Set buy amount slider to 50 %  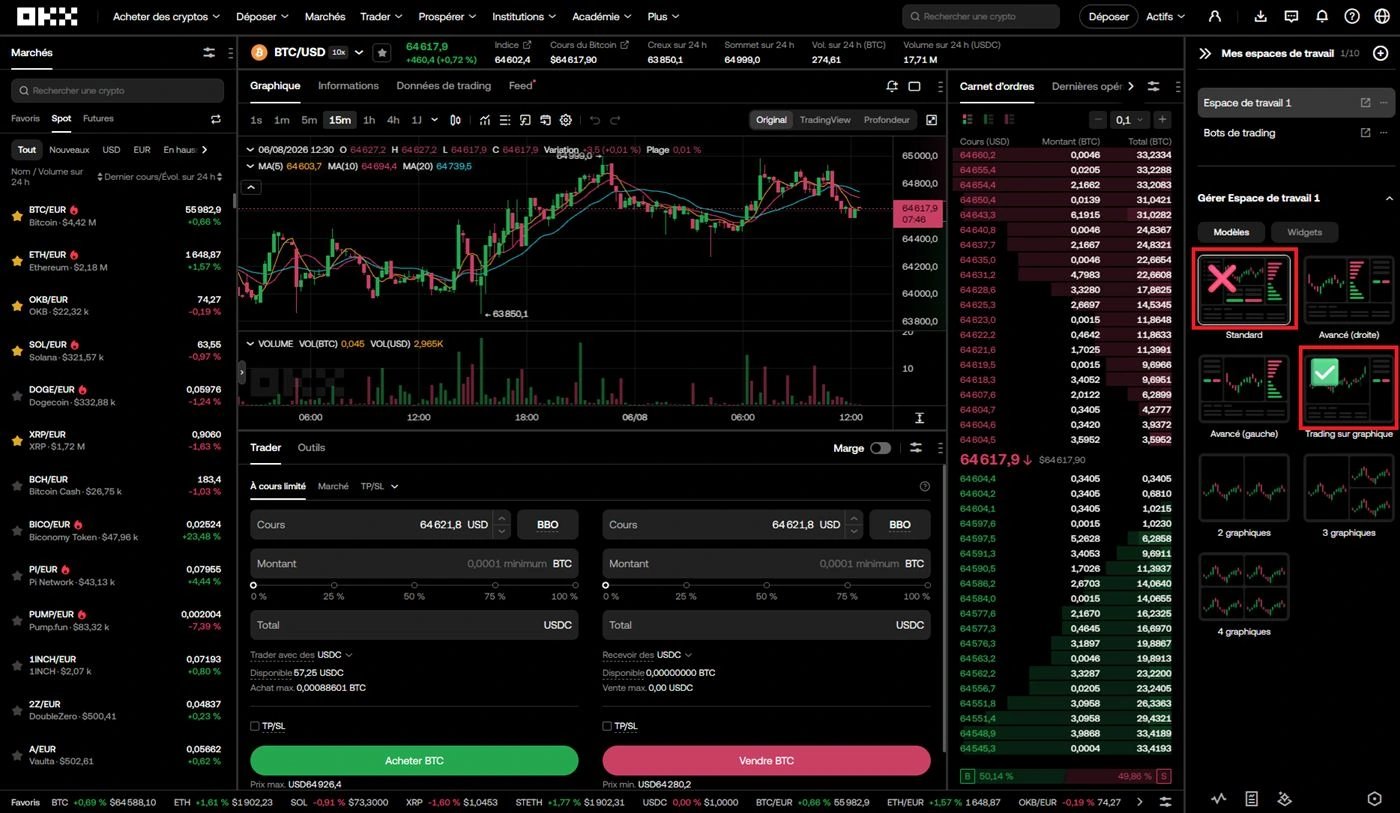[414, 586]
